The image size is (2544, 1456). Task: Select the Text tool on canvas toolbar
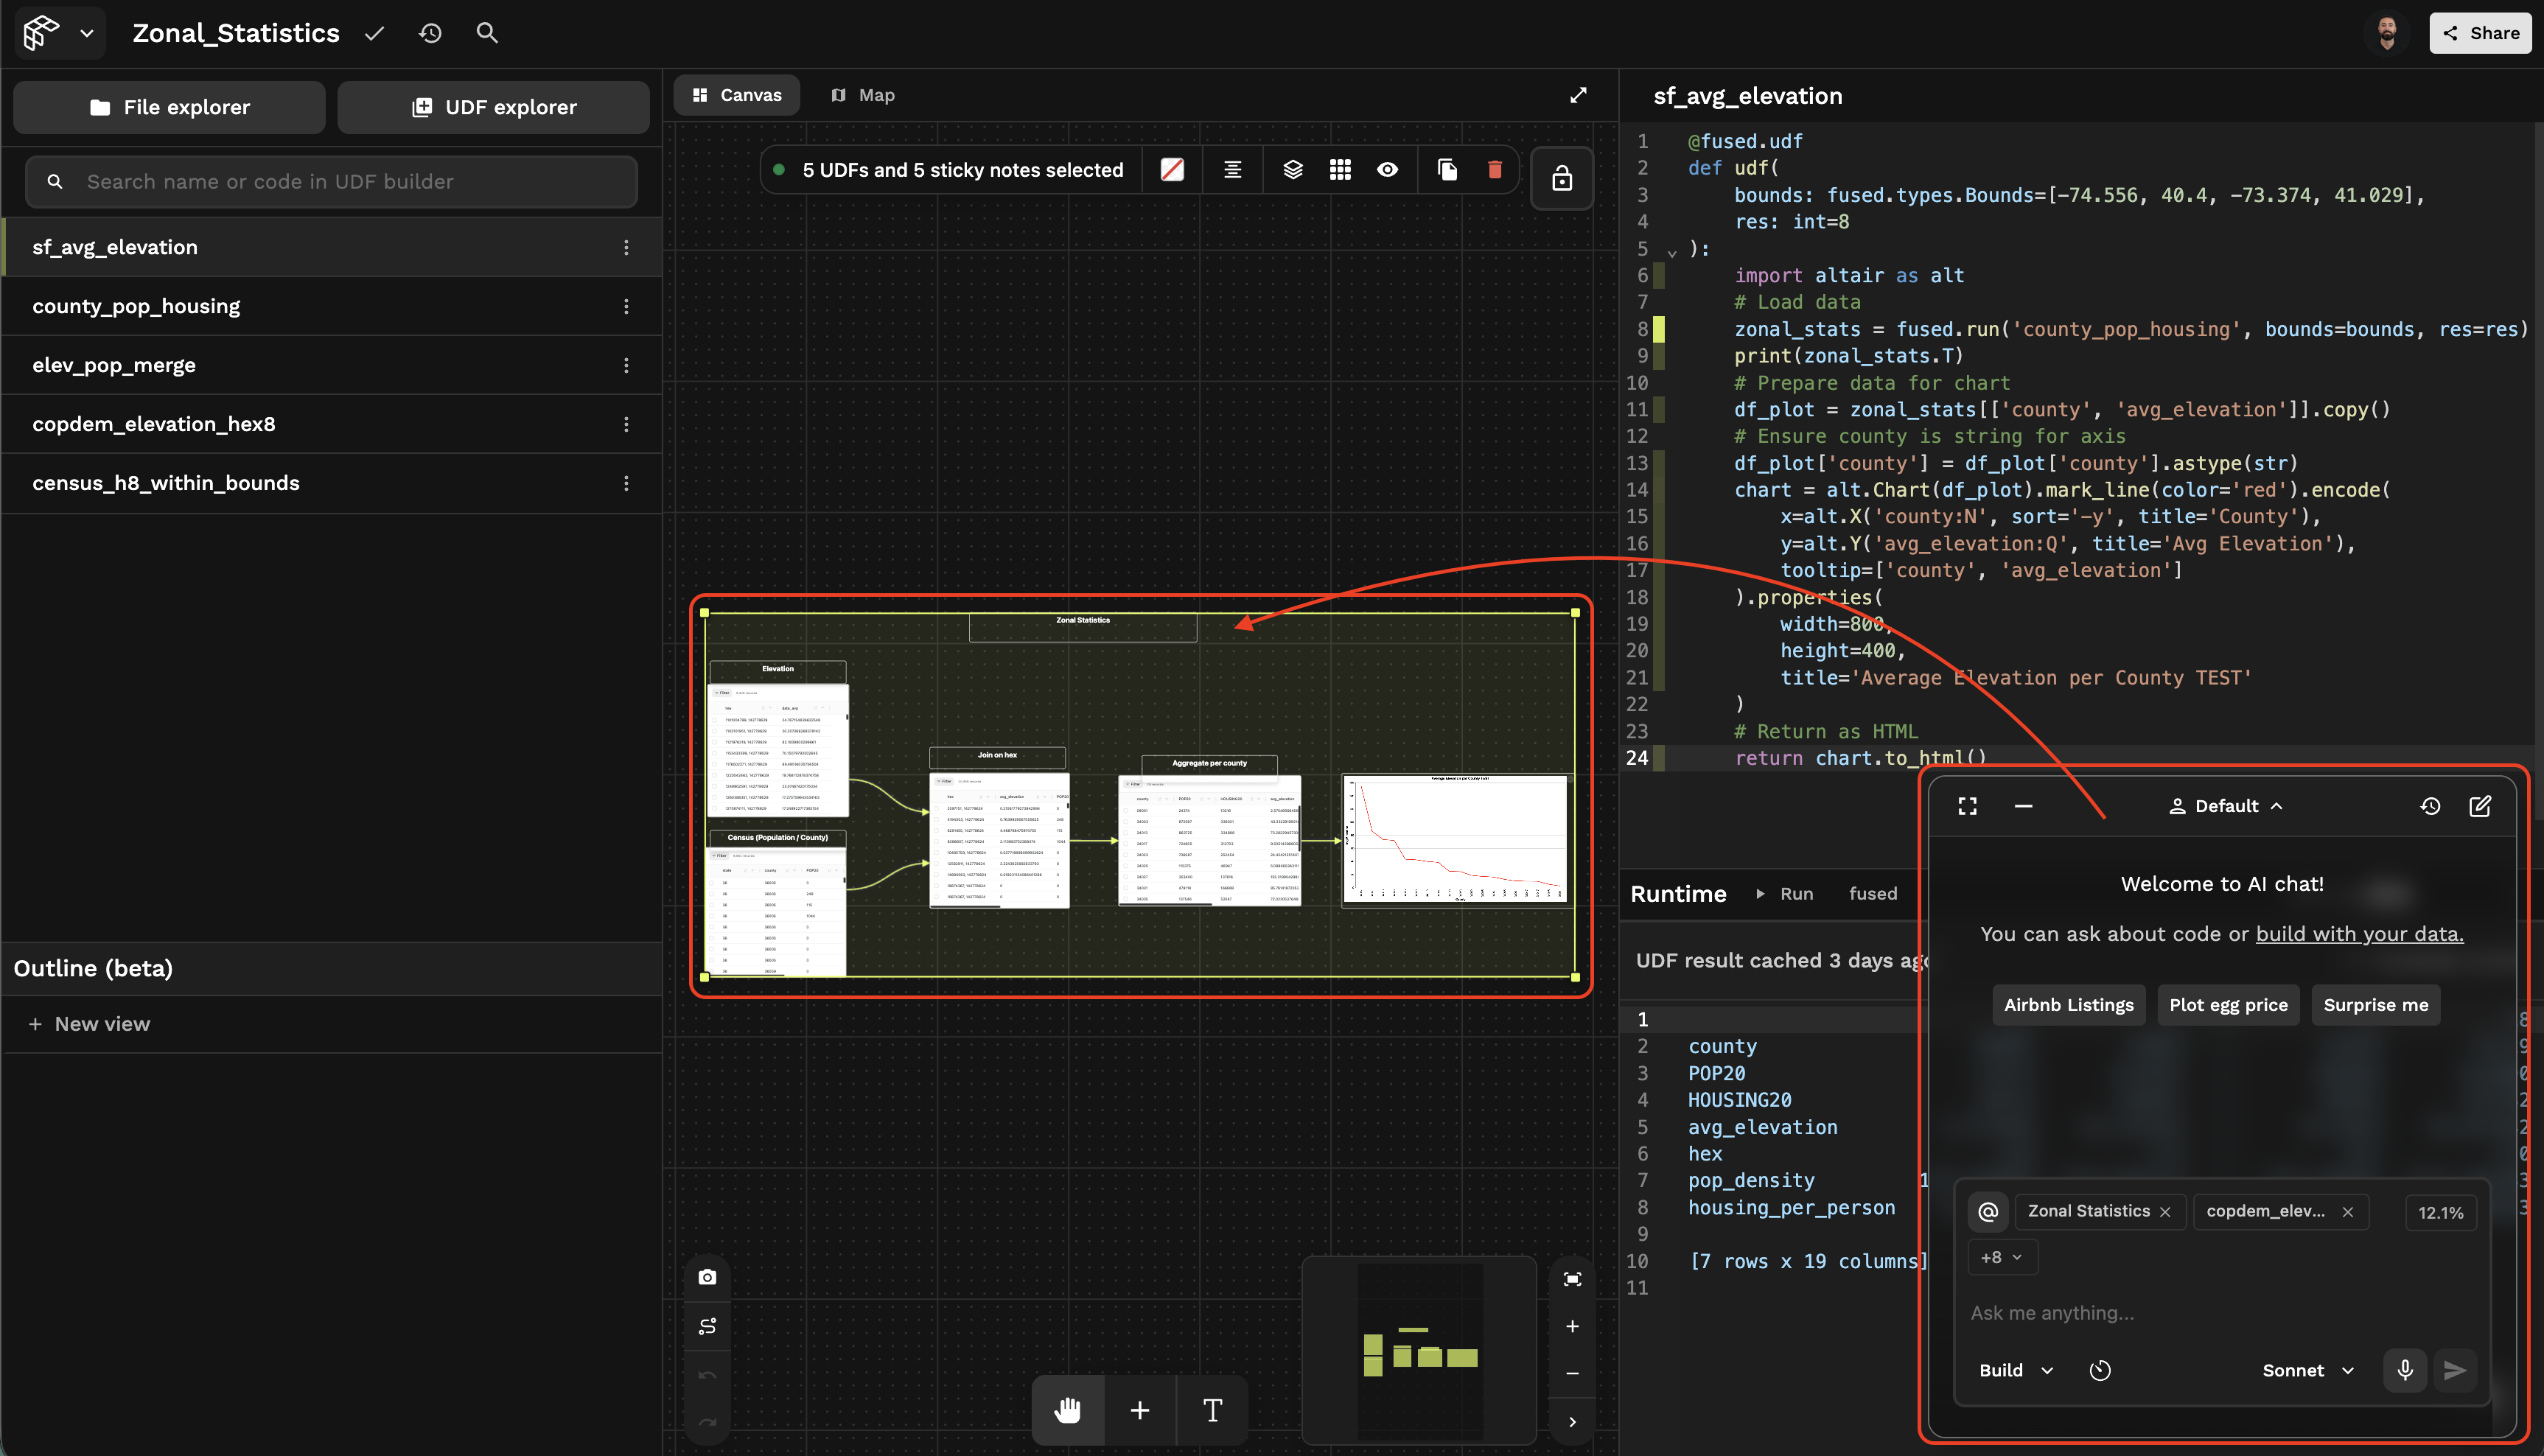1212,1410
